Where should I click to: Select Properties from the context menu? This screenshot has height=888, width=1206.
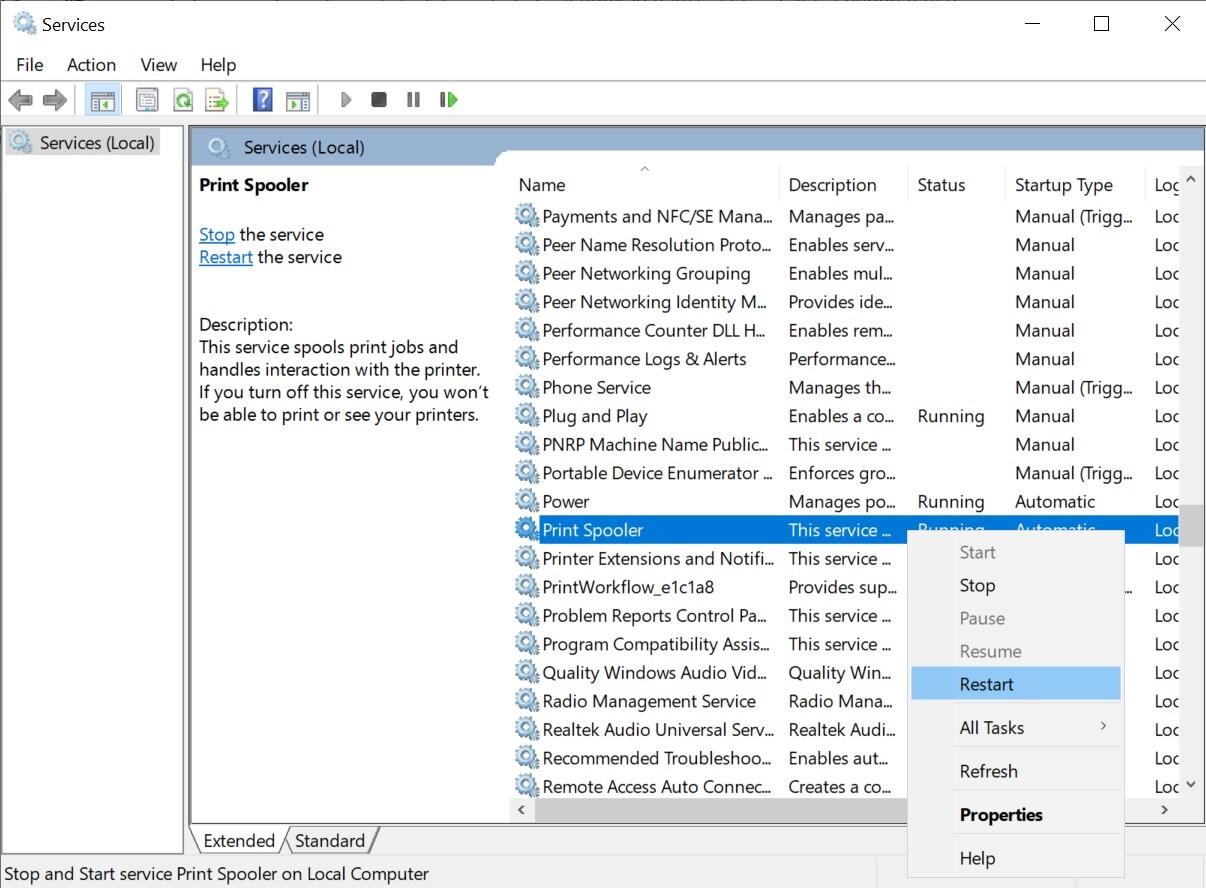click(x=1001, y=815)
